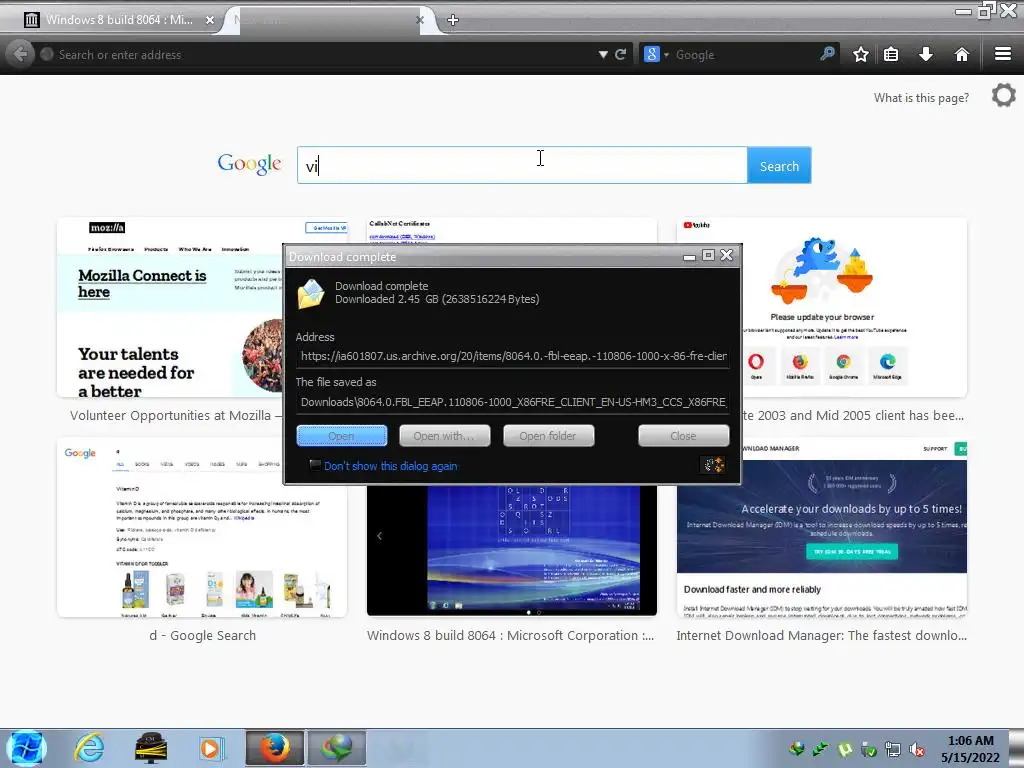The width and height of the screenshot is (1024, 768).
Task: Open 'd - Google Search' thumbnail
Action: click(202, 528)
